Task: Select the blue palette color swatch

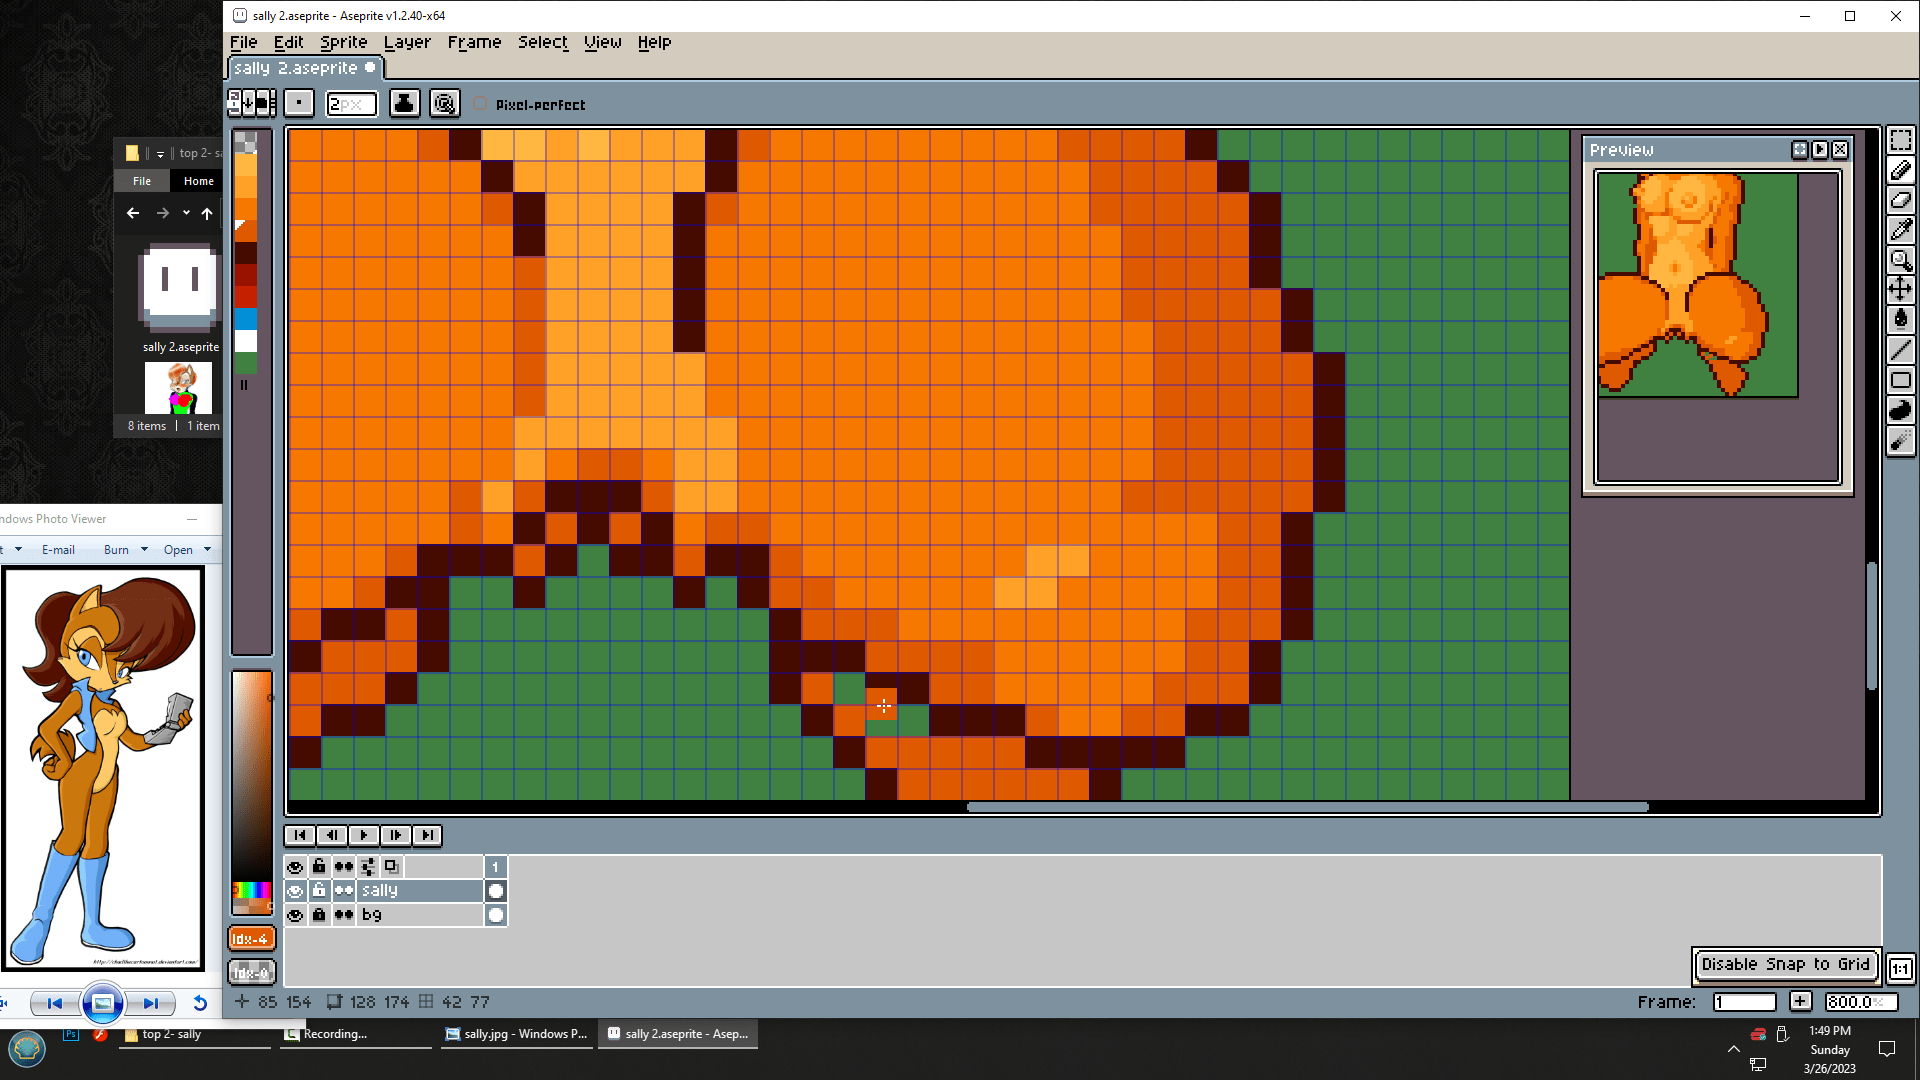Action: coord(246,318)
